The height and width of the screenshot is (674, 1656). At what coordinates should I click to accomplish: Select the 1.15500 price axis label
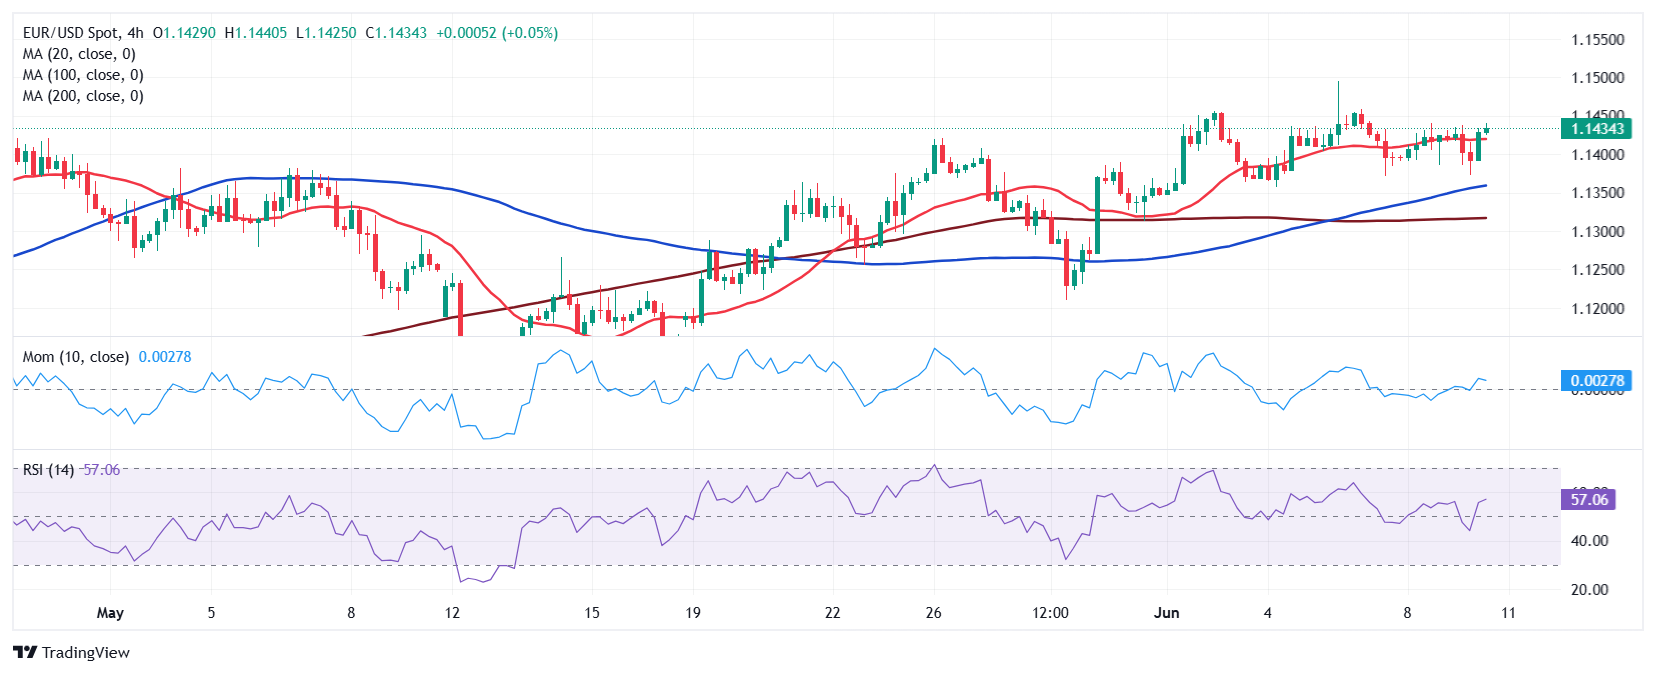click(x=1597, y=40)
